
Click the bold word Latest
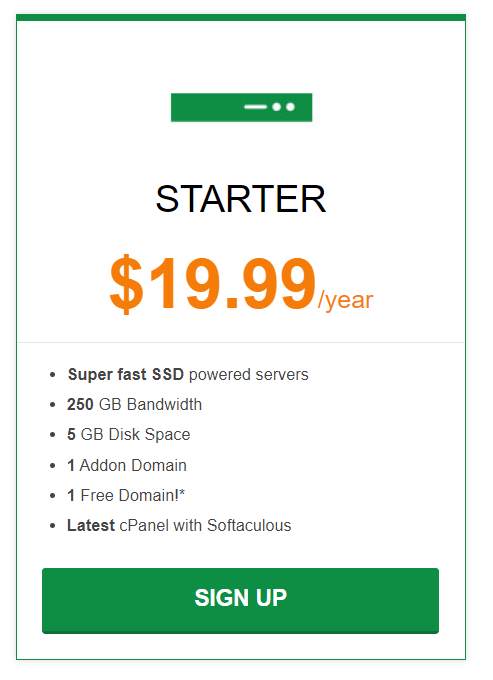click(91, 526)
